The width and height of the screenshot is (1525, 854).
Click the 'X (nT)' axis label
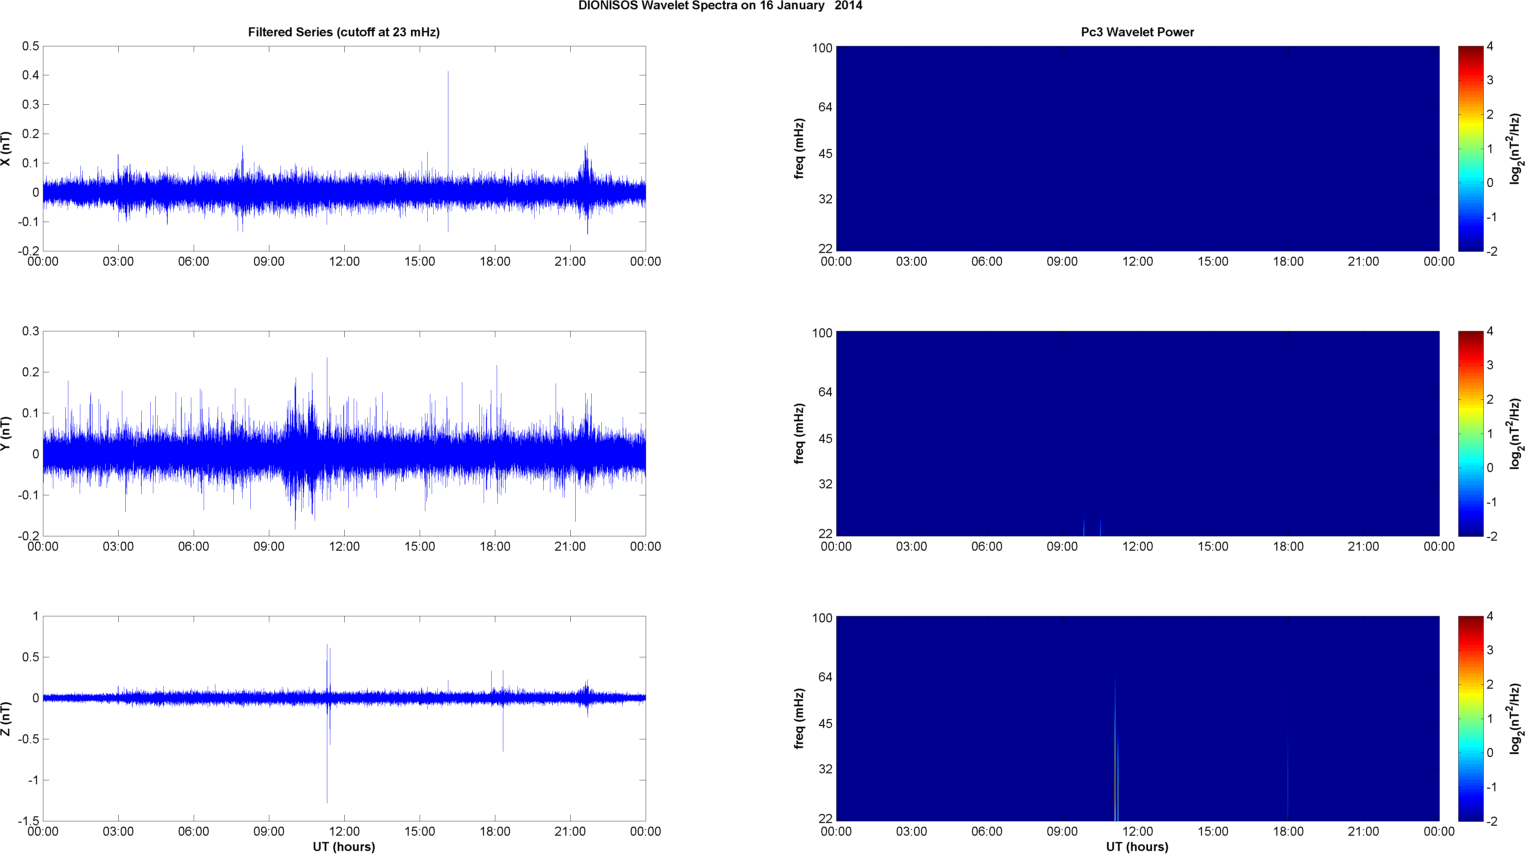tap(6, 149)
